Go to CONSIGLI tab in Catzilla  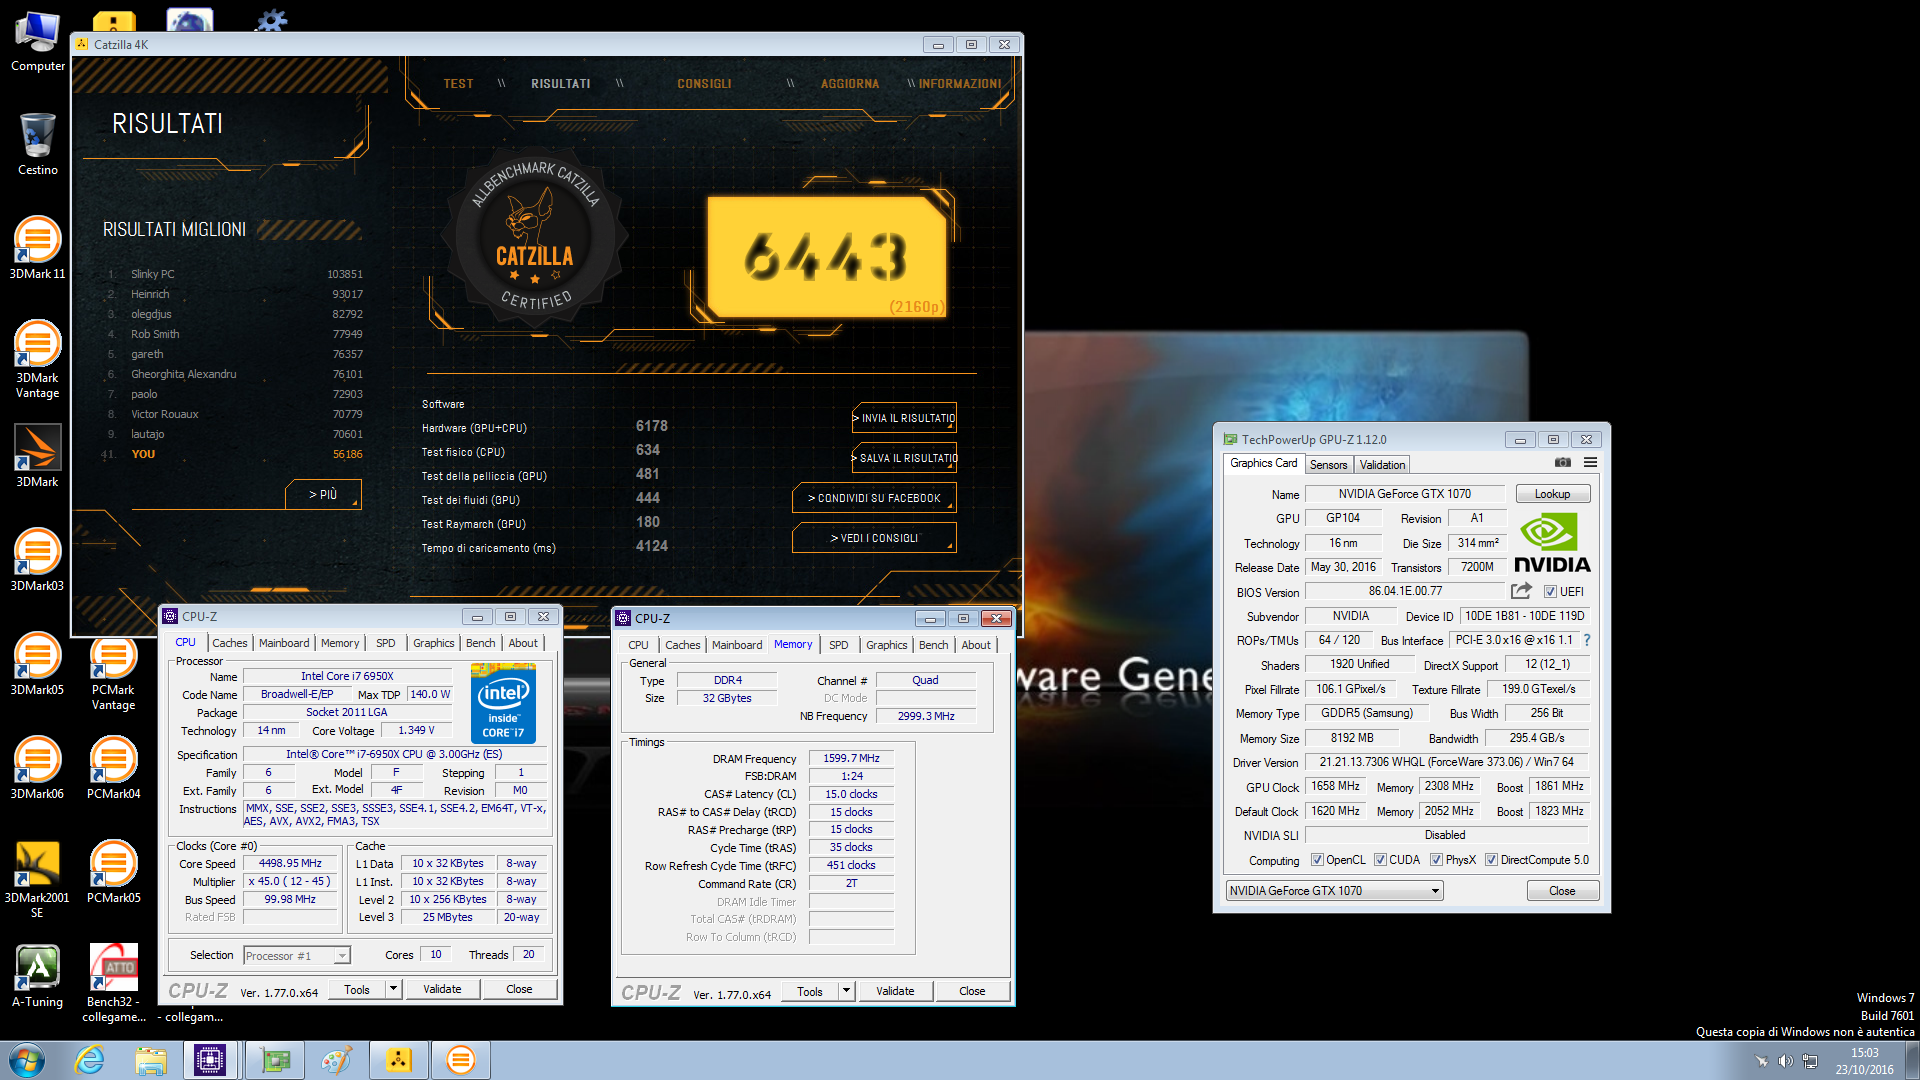coord(704,84)
